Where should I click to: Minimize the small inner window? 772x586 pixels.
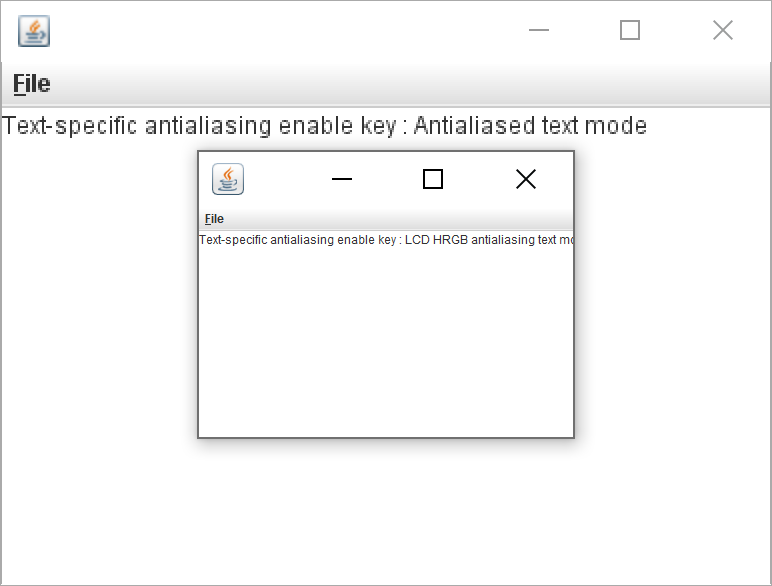tap(342, 179)
